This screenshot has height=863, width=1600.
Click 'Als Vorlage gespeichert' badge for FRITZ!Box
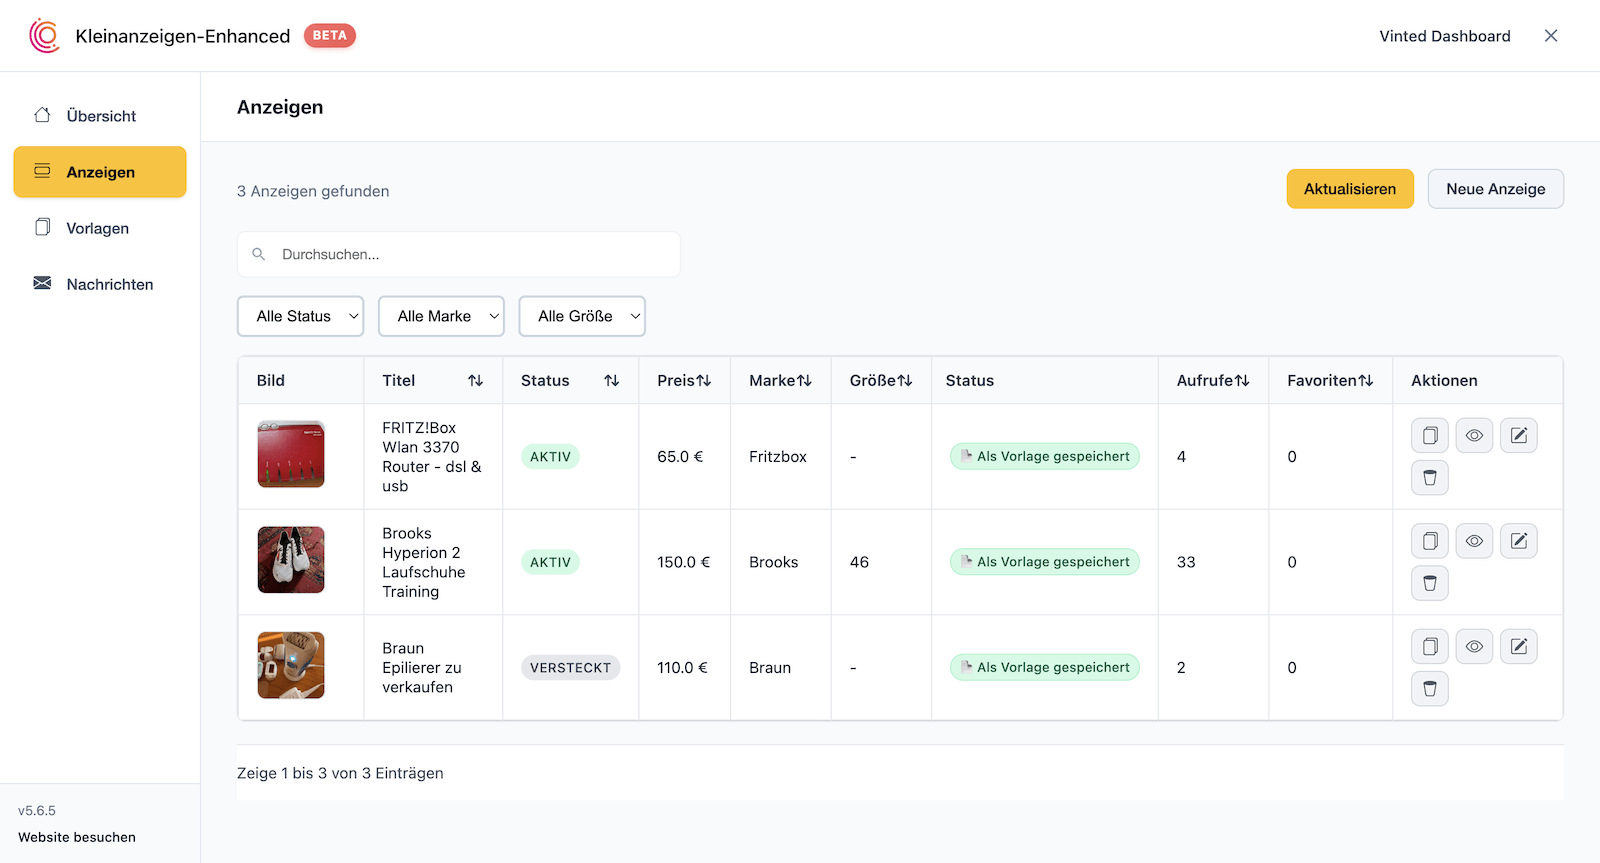(1044, 456)
